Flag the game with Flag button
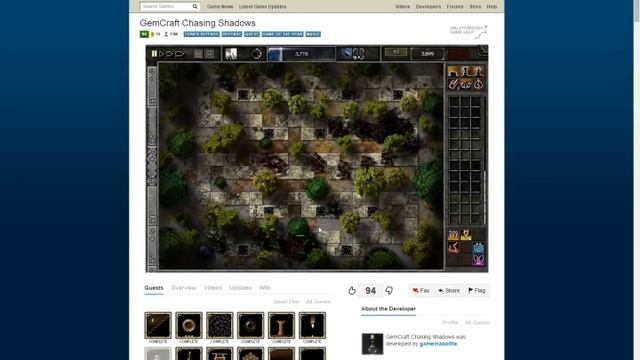The image size is (640, 360). click(477, 291)
